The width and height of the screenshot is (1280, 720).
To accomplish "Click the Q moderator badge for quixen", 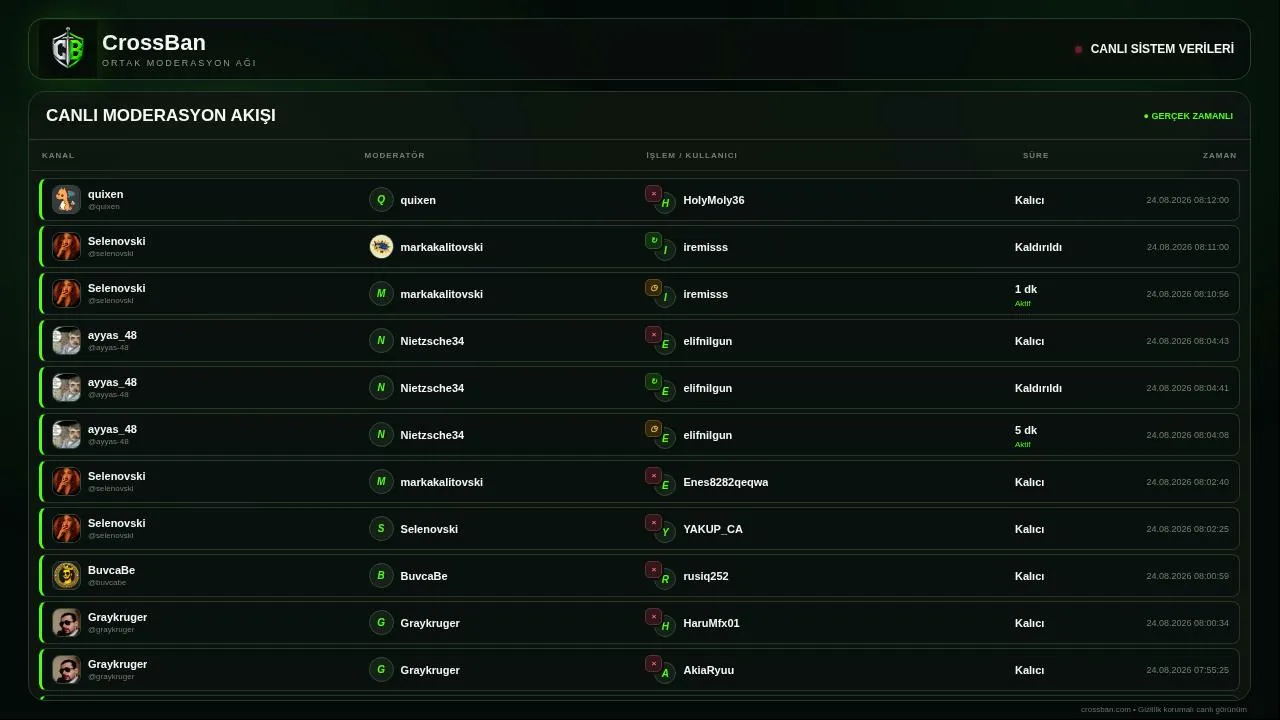I will tap(381, 200).
